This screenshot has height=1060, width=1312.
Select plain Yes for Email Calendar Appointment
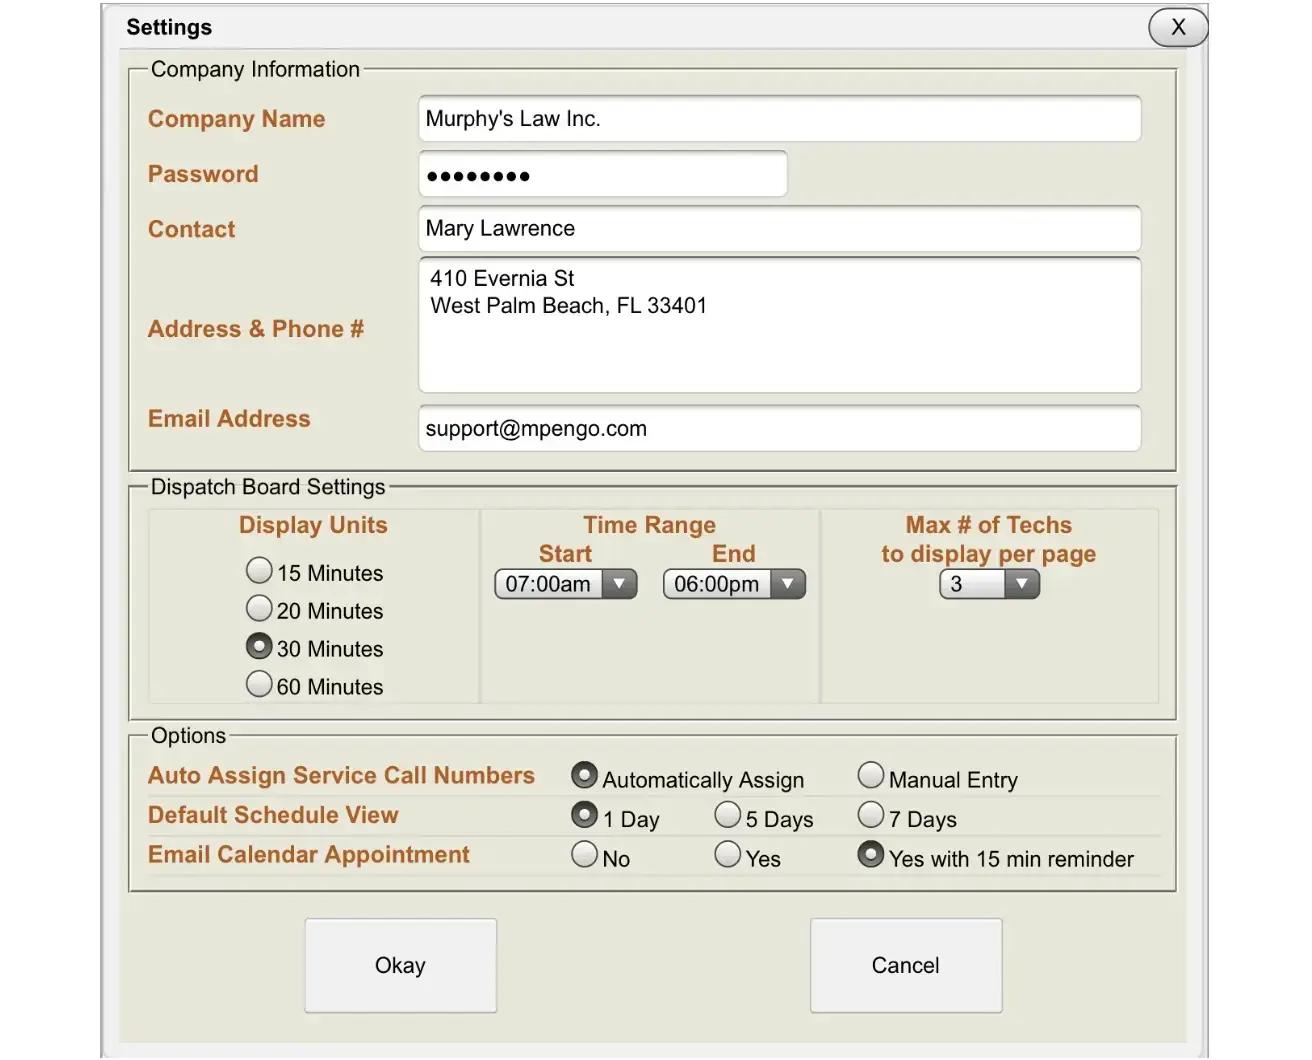point(728,854)
